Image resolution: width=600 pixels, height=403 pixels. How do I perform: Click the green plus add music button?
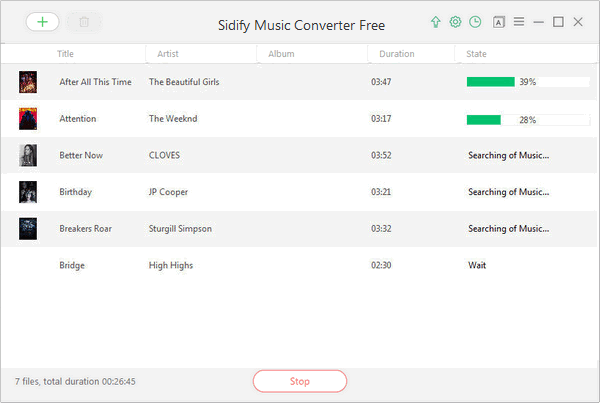tap(42, 22)
